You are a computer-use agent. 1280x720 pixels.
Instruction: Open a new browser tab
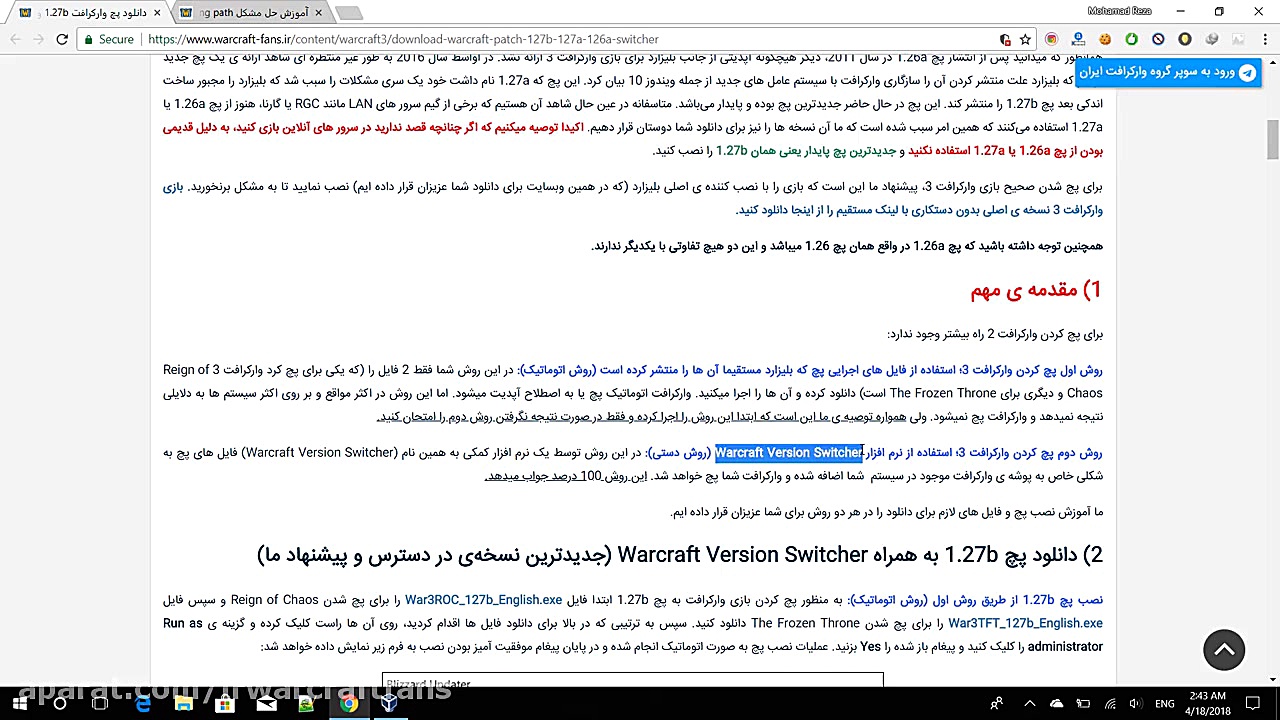(348, 13)
